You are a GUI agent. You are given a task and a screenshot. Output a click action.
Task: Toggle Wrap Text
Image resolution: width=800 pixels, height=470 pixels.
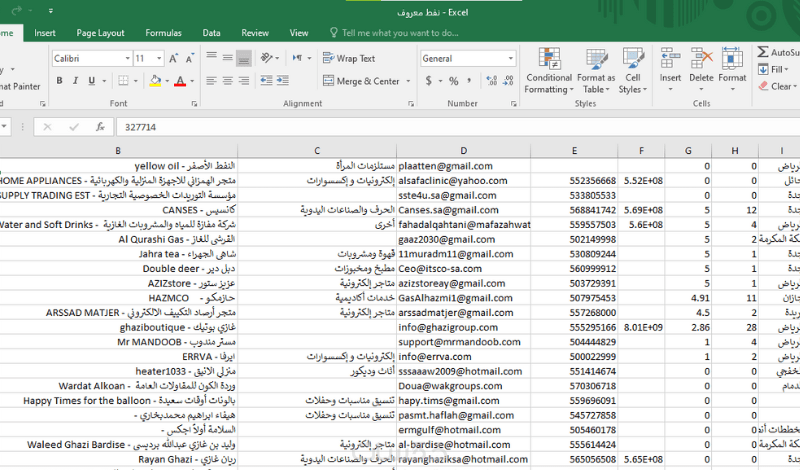(x=349, y=58)
